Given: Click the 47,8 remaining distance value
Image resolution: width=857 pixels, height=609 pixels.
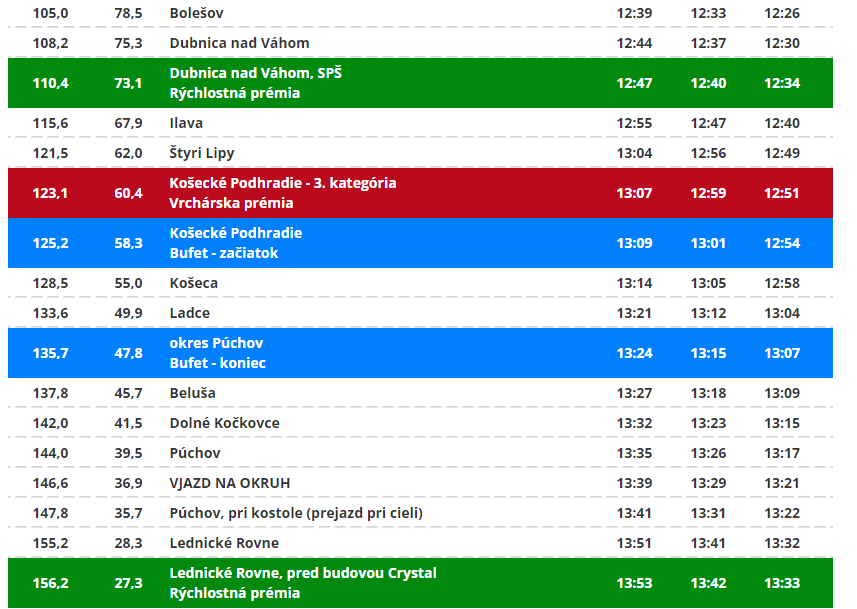Looking at the screenshot, I should coord(128,353).
